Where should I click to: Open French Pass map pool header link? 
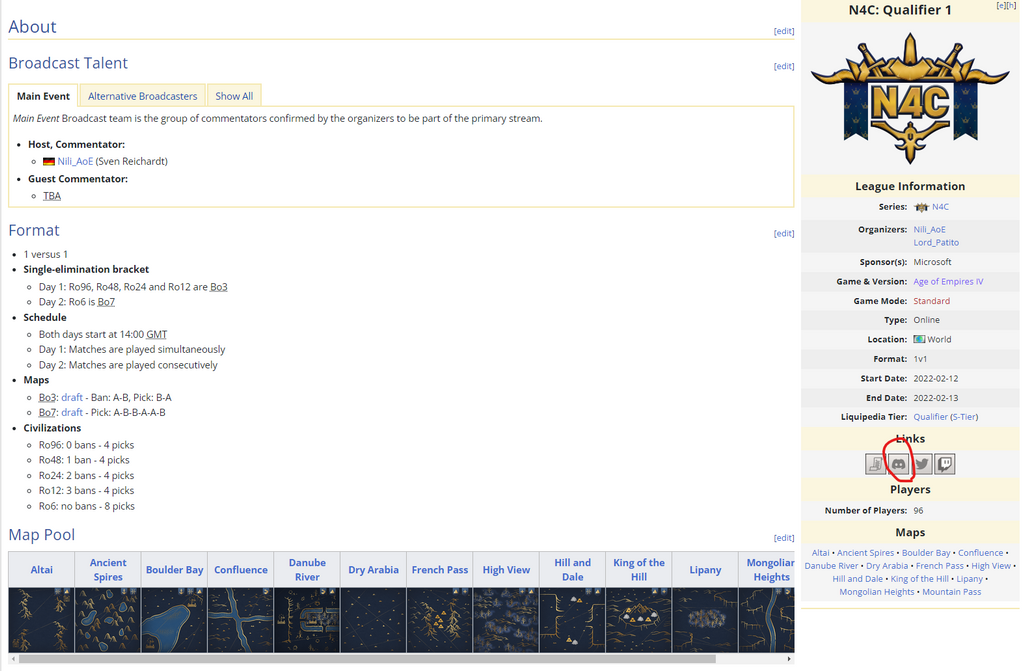click(x=440, y=570)
